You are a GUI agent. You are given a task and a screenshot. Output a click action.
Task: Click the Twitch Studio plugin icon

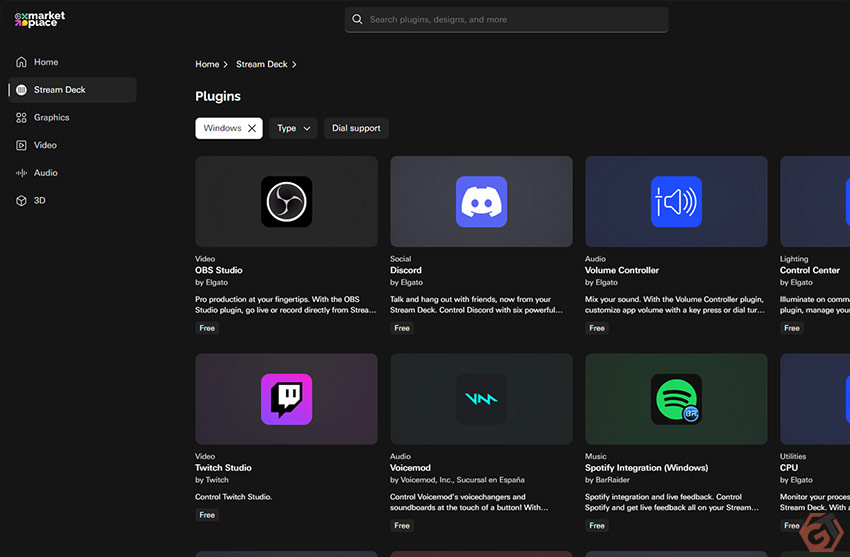pos(286,399)
